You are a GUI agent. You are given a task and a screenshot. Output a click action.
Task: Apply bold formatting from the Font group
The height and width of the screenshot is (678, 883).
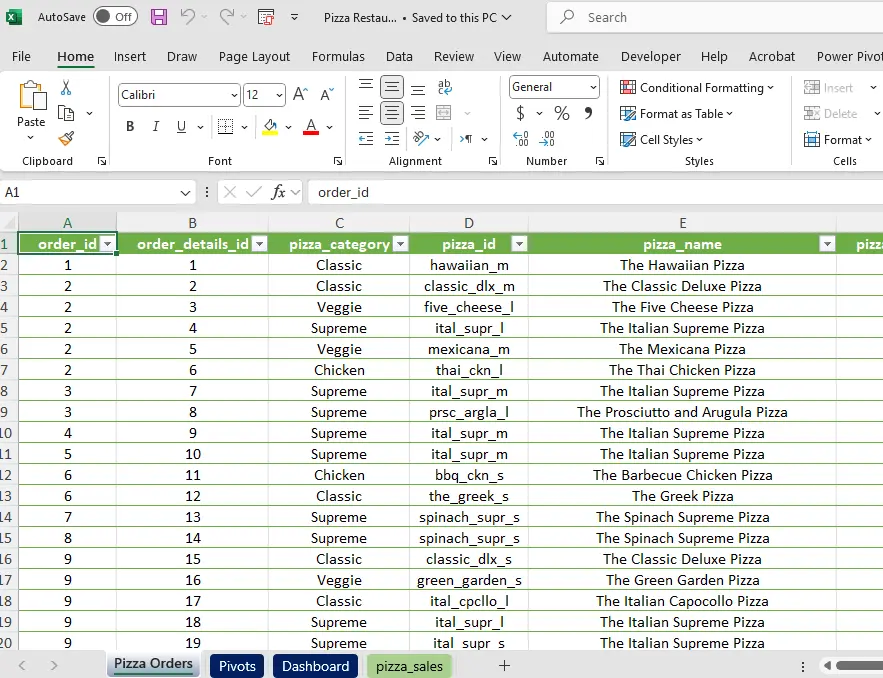[x=130, y=127]
